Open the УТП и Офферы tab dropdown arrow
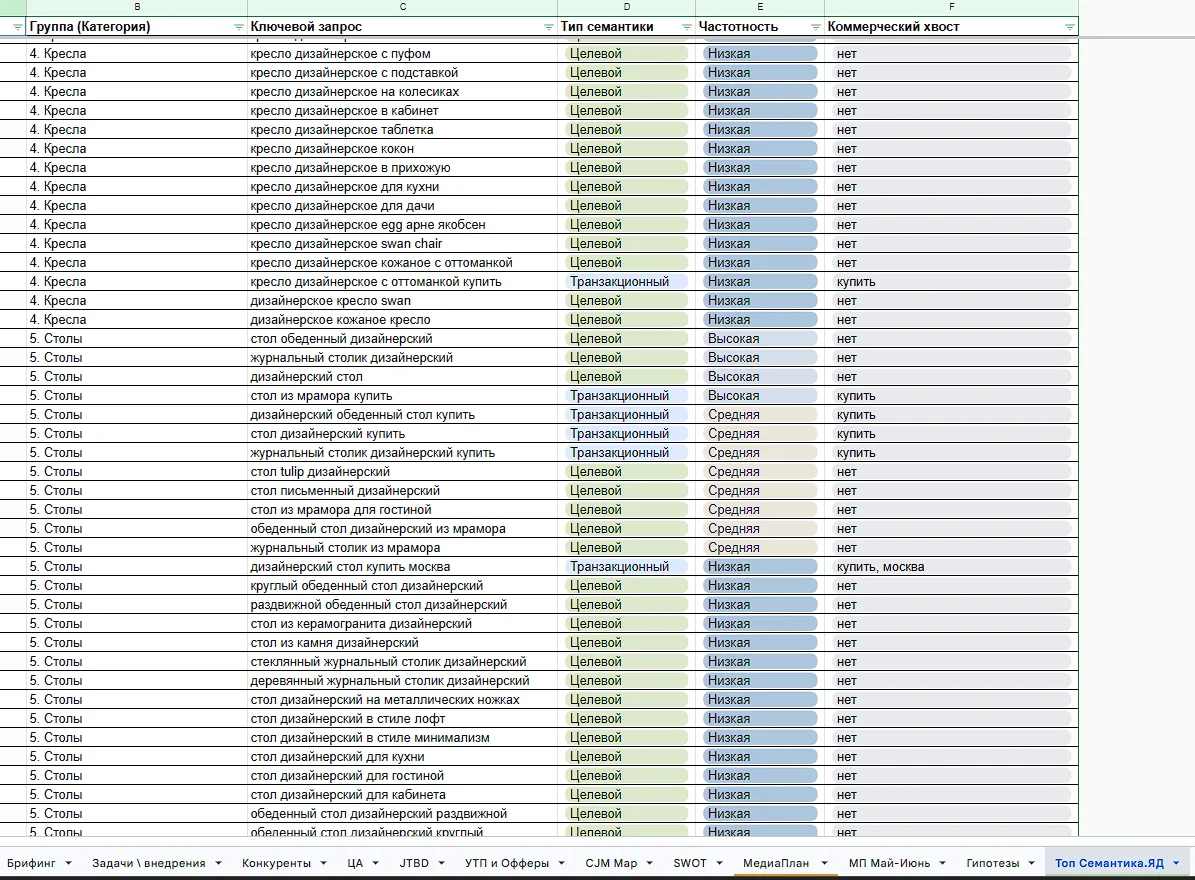1195x880 pixels. pos(562,863)
